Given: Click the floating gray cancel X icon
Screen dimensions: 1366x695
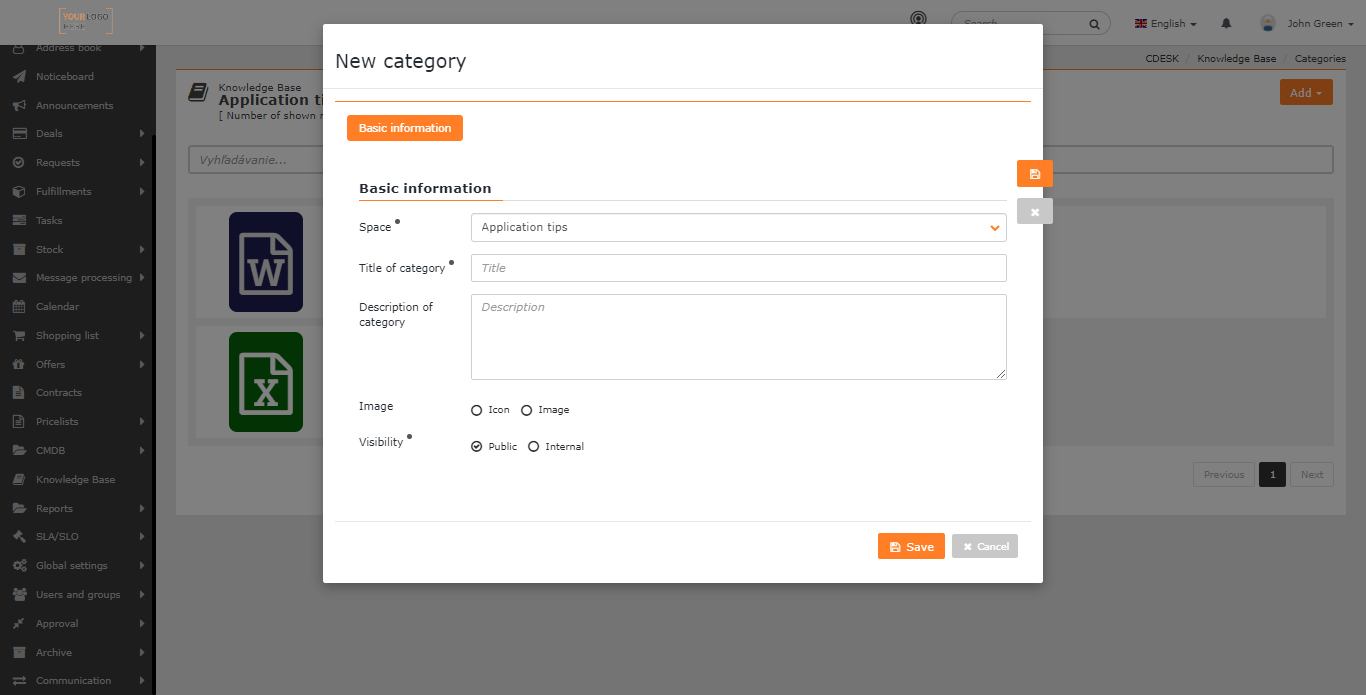Looking at the screenshot, I should click(x=1035, y=211).
